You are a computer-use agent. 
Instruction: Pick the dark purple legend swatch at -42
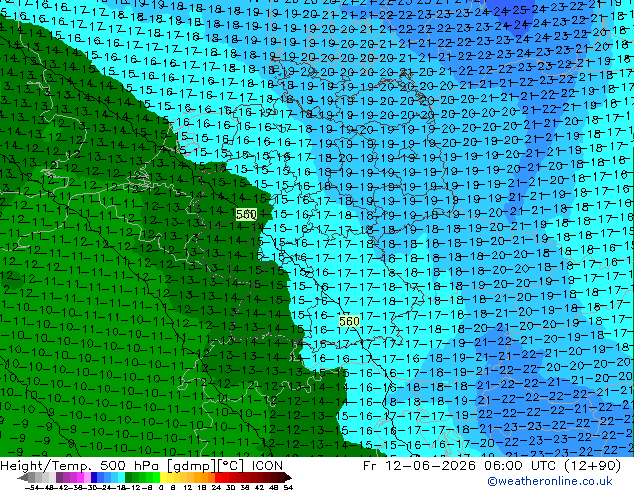click(x=59, y=477)
